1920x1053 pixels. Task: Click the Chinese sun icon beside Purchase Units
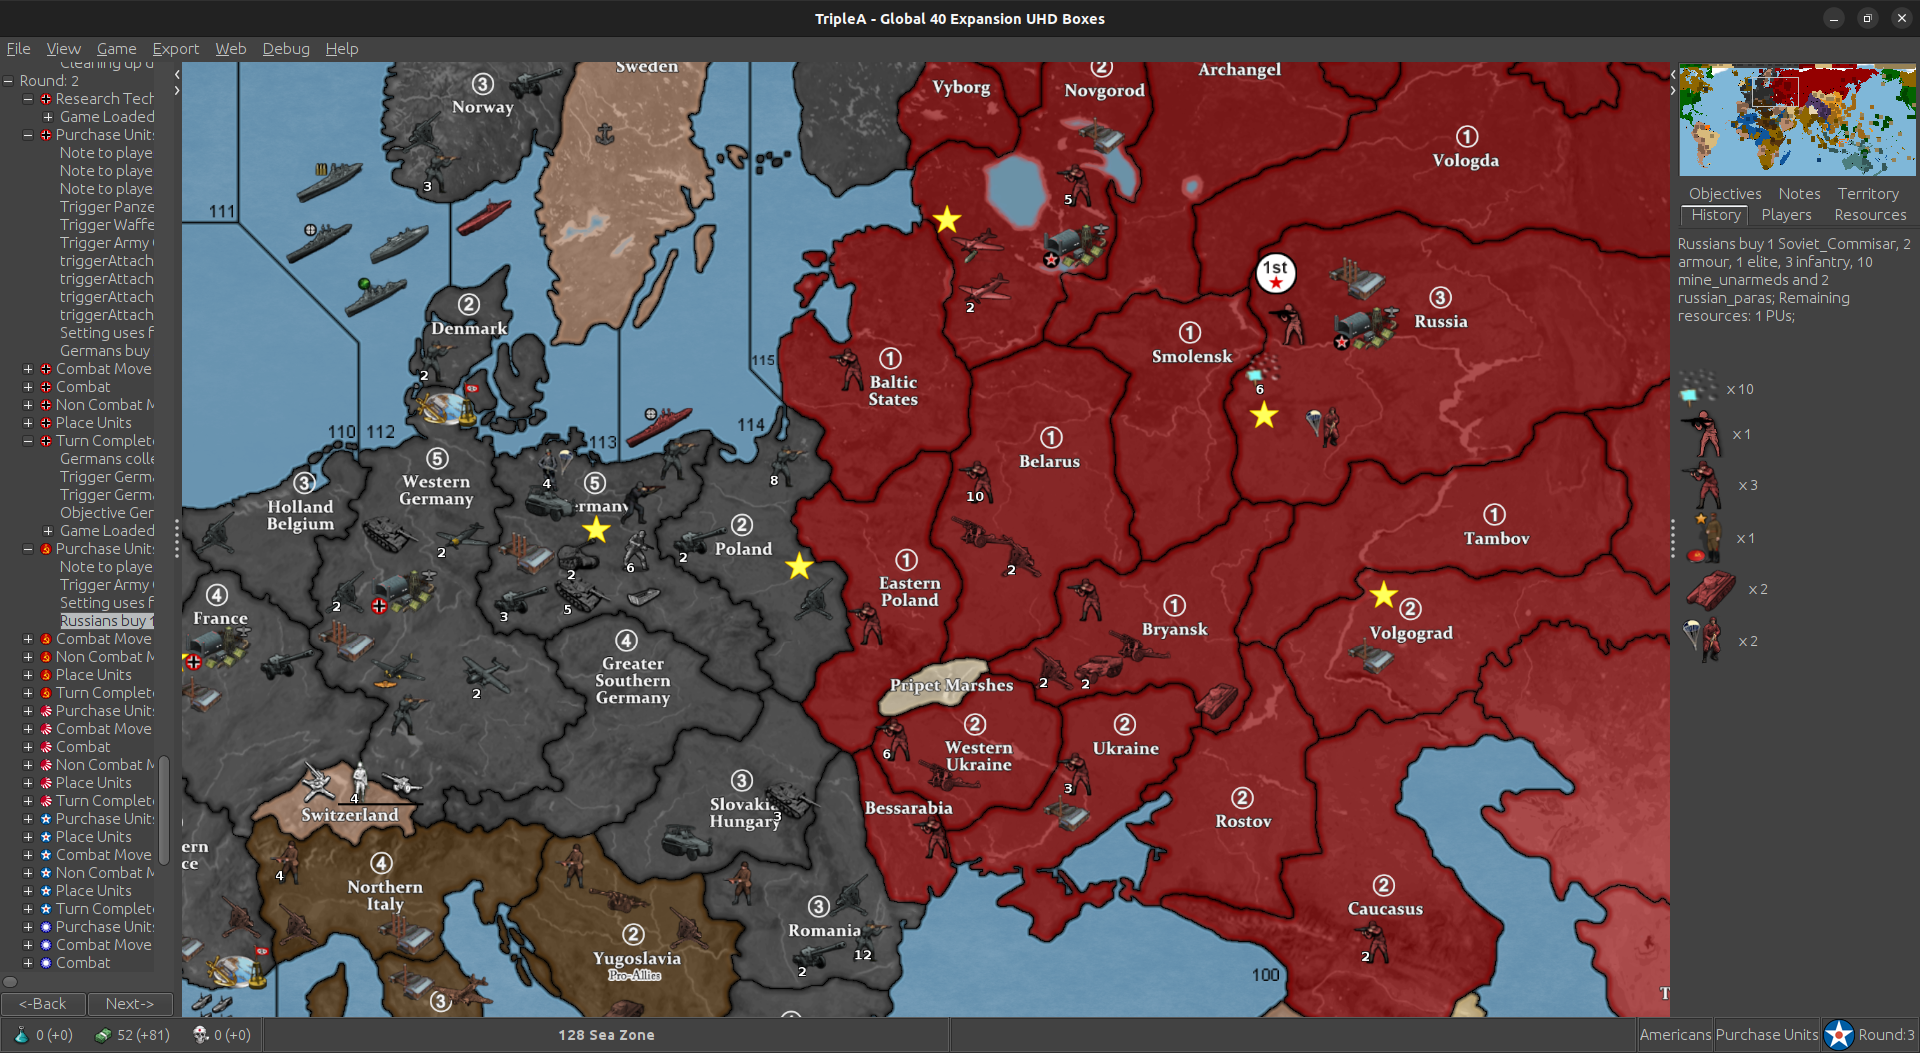click(x=46, y=927)
